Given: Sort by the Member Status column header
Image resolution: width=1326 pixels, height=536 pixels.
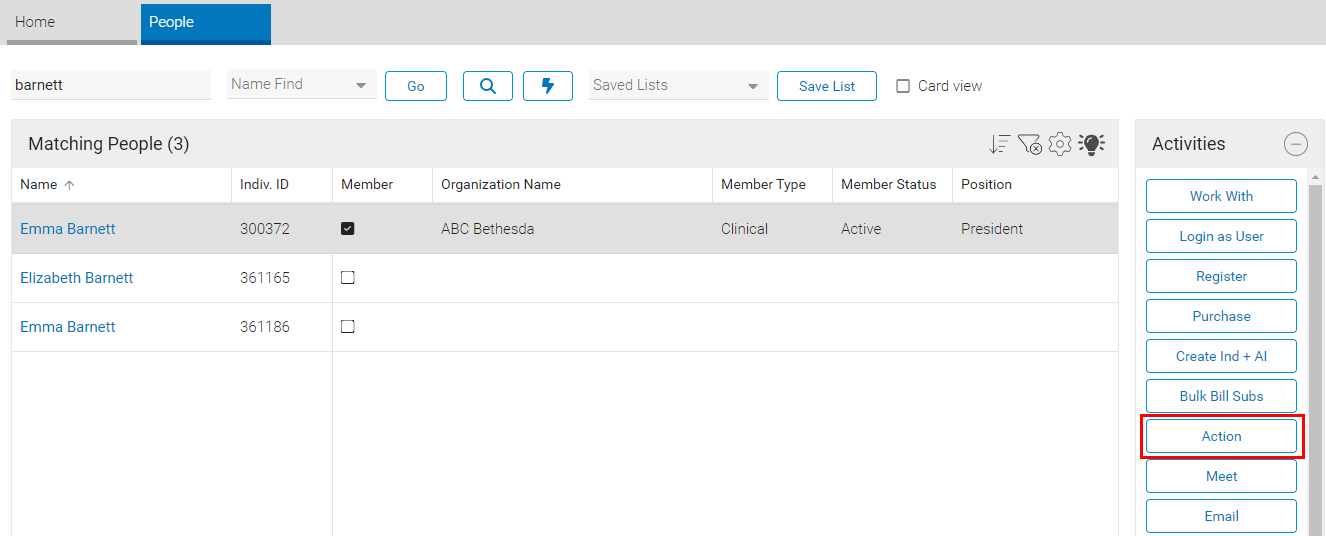Looking at the screenshot, I should 892,185.
